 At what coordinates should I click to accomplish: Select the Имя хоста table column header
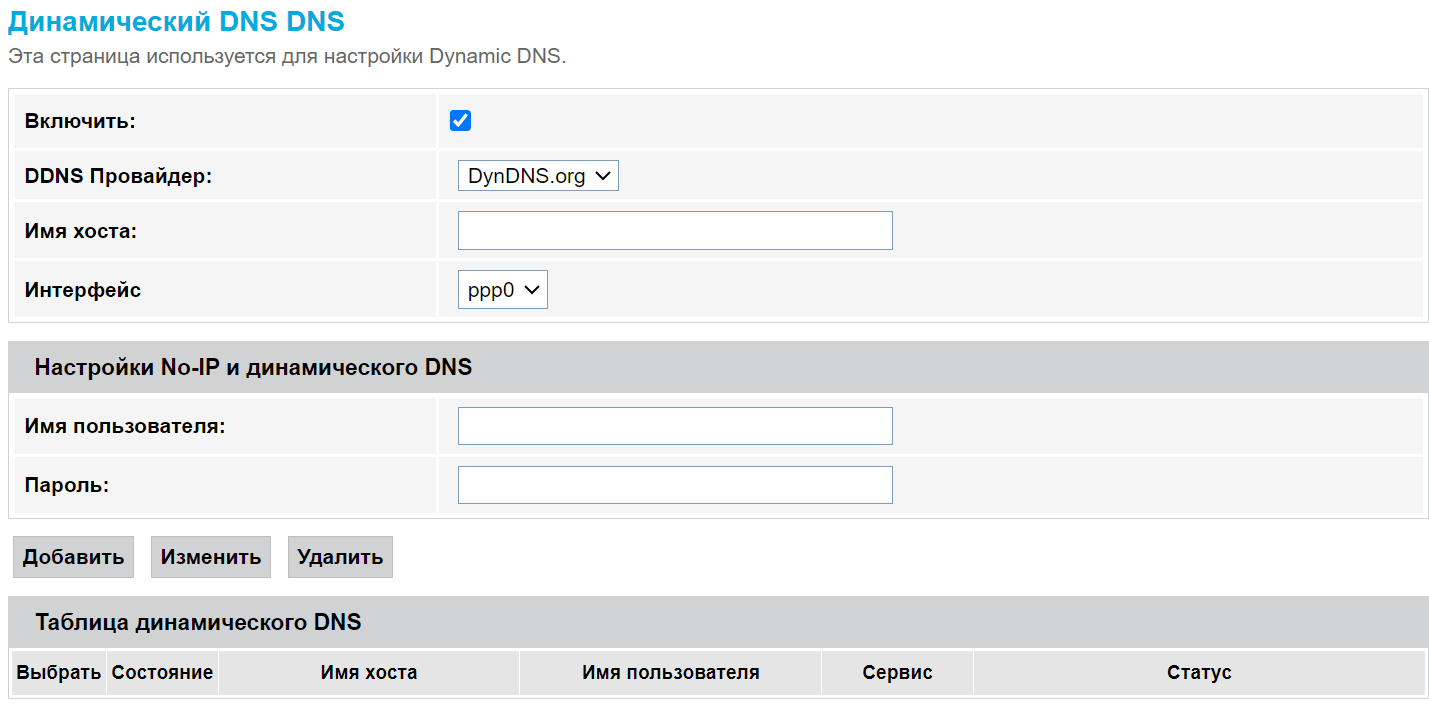[369, 673]
